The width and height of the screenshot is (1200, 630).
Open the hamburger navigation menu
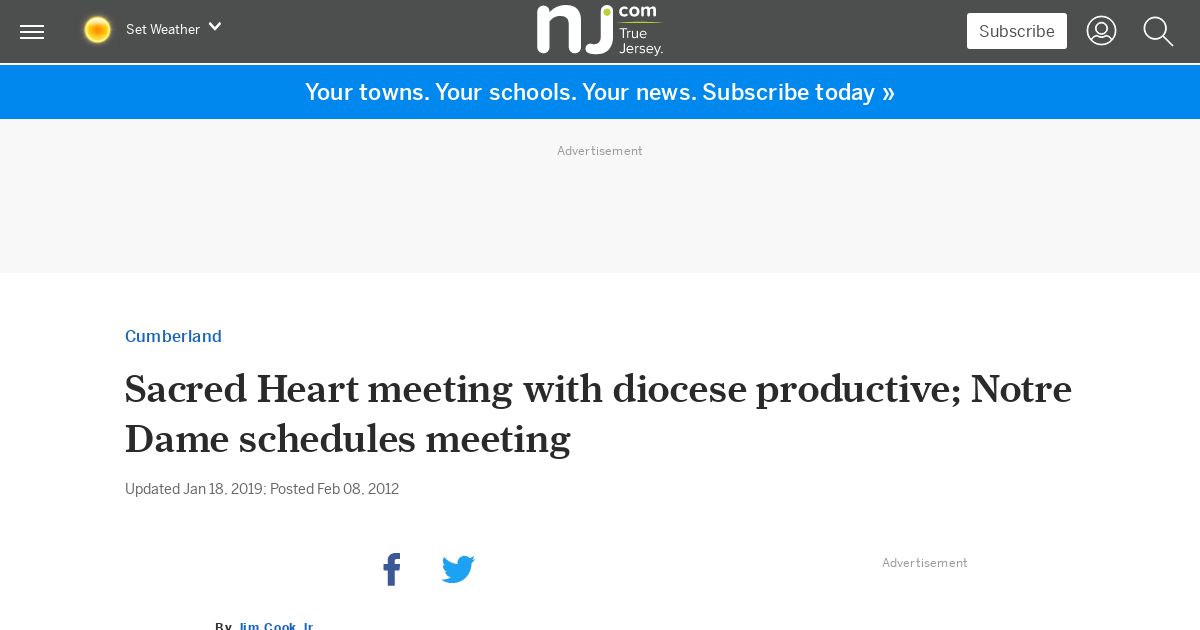pos(32,32)
